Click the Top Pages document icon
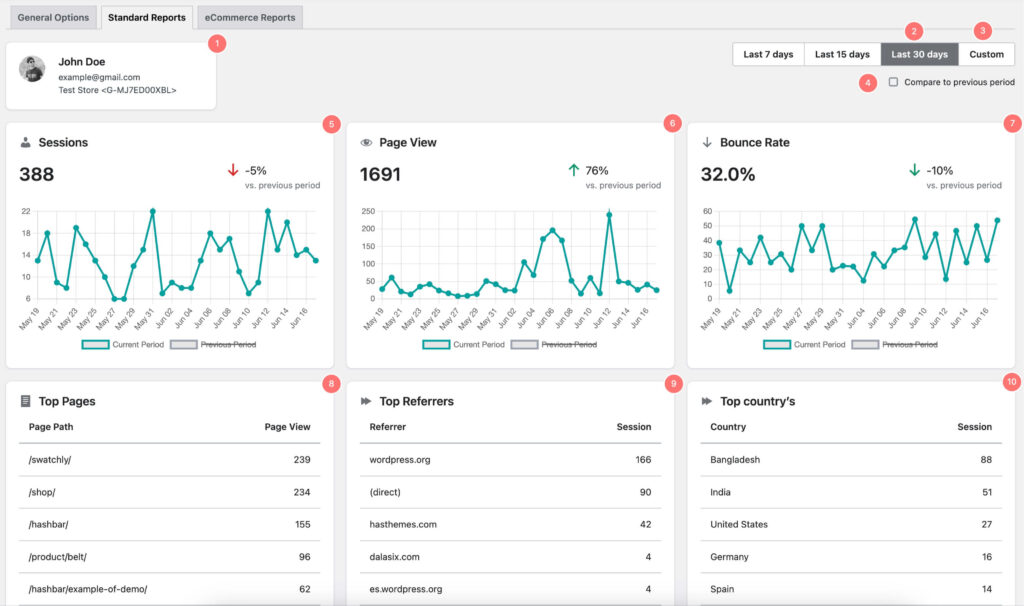The height and width of the screenshot is (606, 1024). [26, 402]
